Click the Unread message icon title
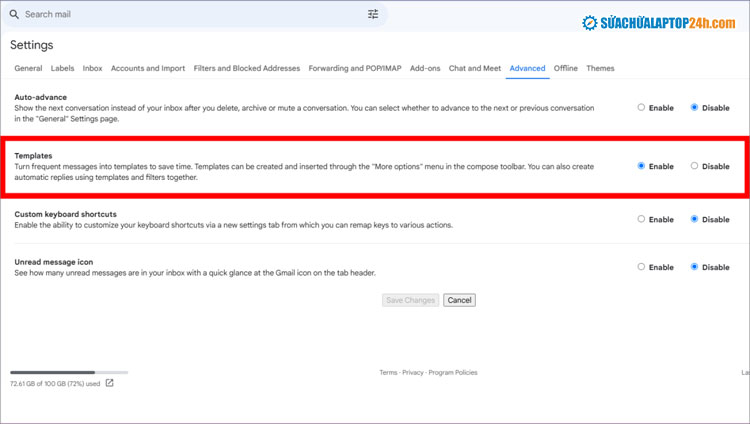Image resolution: width=750 pixels, height=425 pixels. point(54,262)
